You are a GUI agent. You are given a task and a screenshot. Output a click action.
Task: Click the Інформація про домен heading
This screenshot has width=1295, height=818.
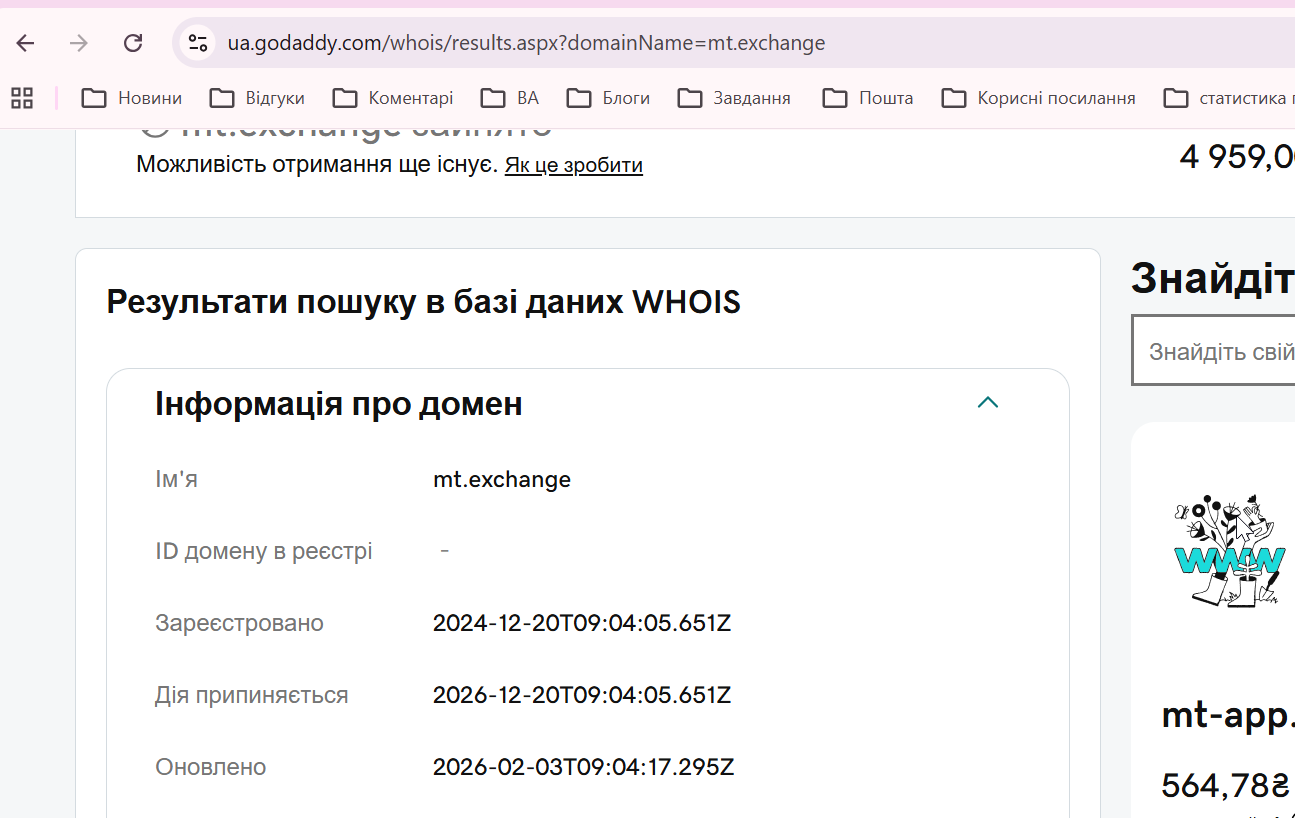tap(339, 404)
